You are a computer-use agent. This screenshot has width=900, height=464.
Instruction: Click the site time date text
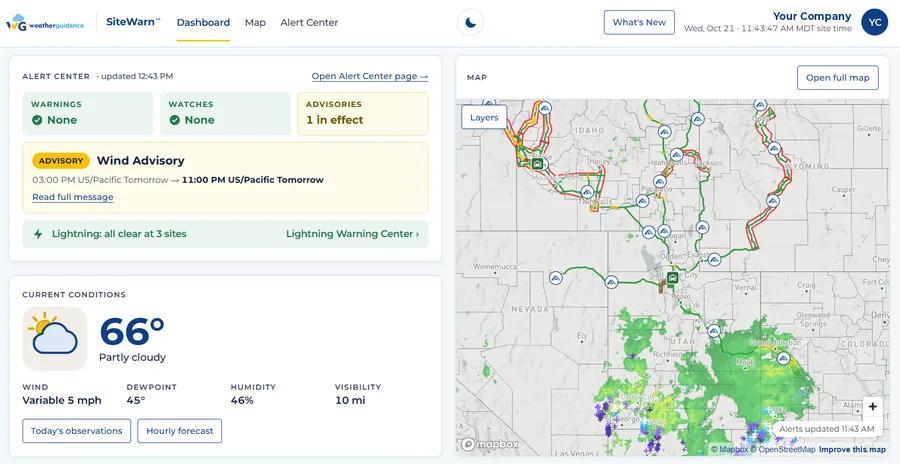(767, 28)
